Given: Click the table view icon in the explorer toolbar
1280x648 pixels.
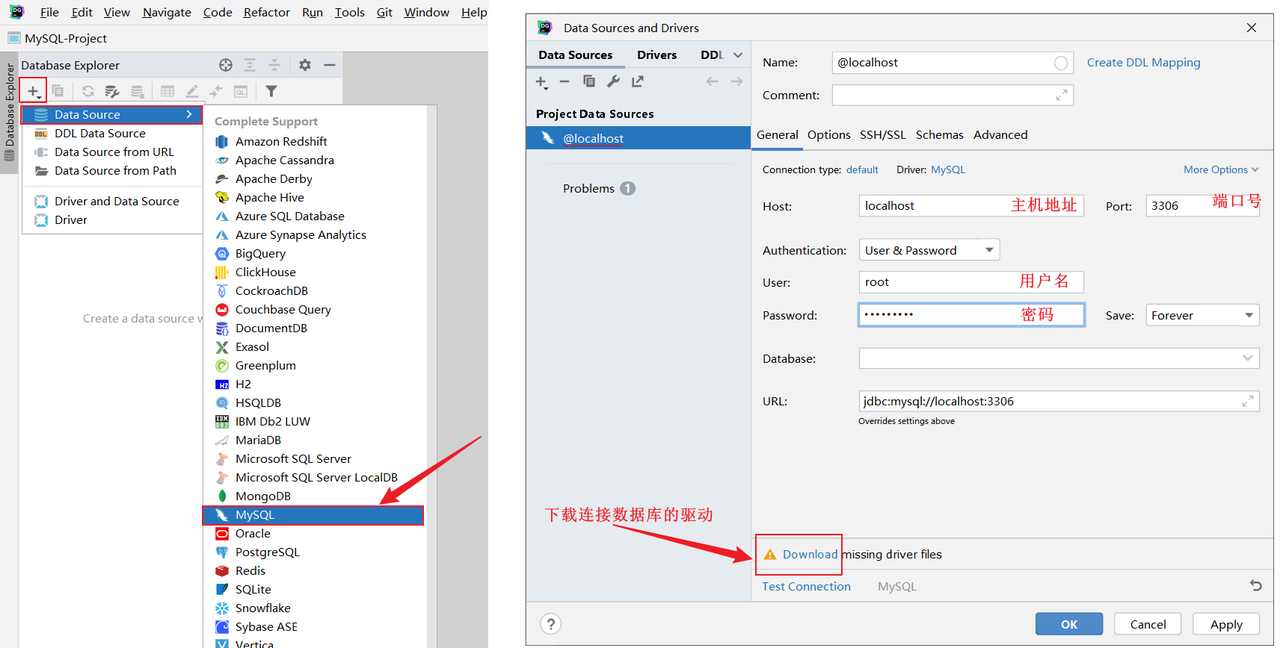Looking at the screenshot, I should 167,91.
